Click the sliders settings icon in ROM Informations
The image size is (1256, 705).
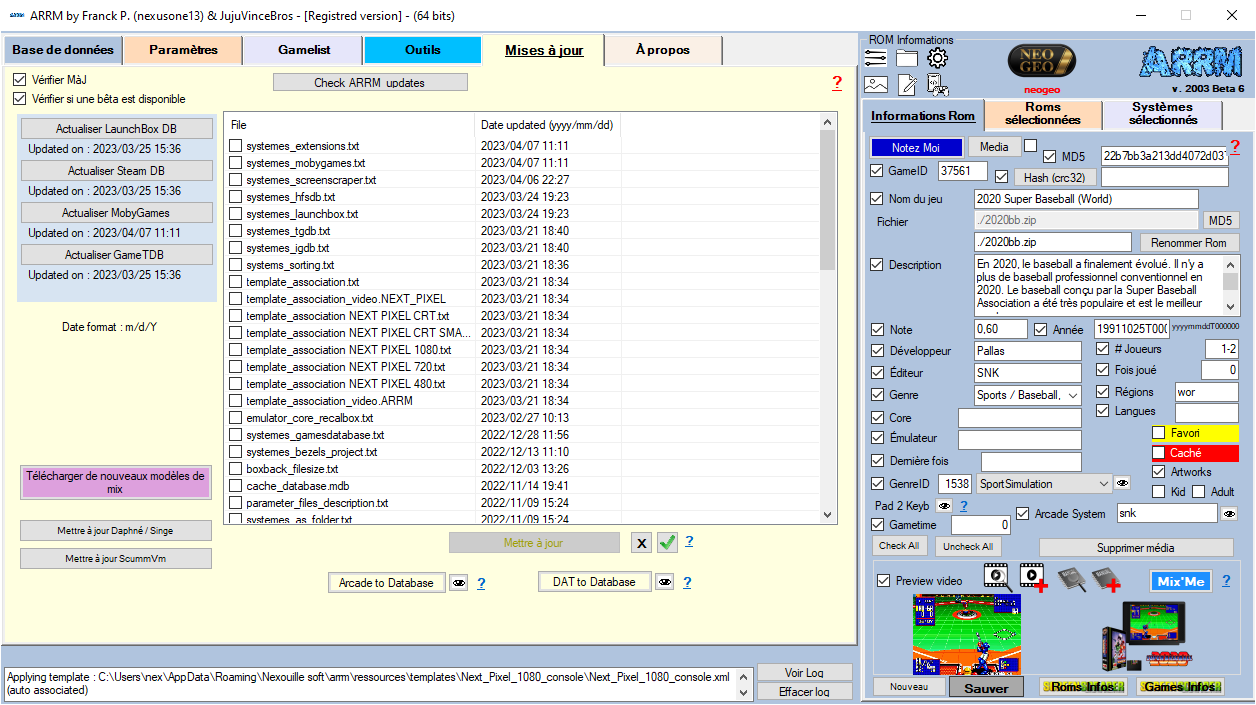[876, 58]
